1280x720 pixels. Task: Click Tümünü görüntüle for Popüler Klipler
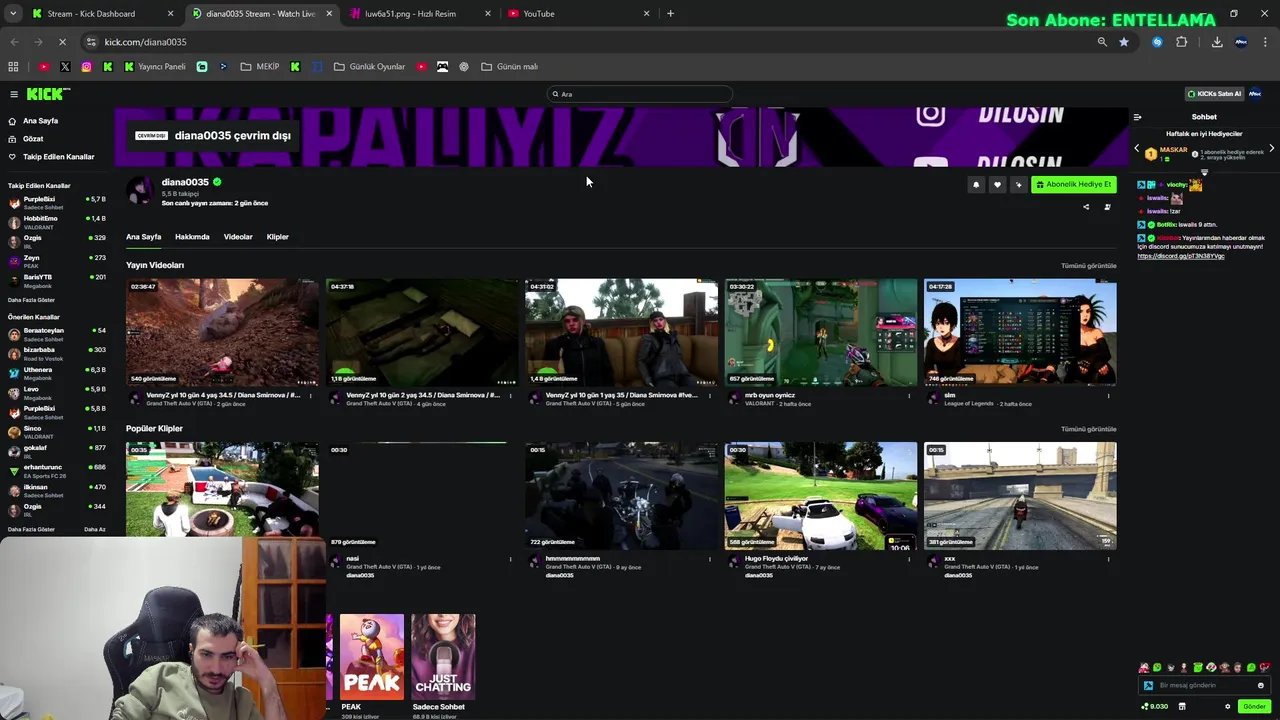click(x=1088, y=429)
